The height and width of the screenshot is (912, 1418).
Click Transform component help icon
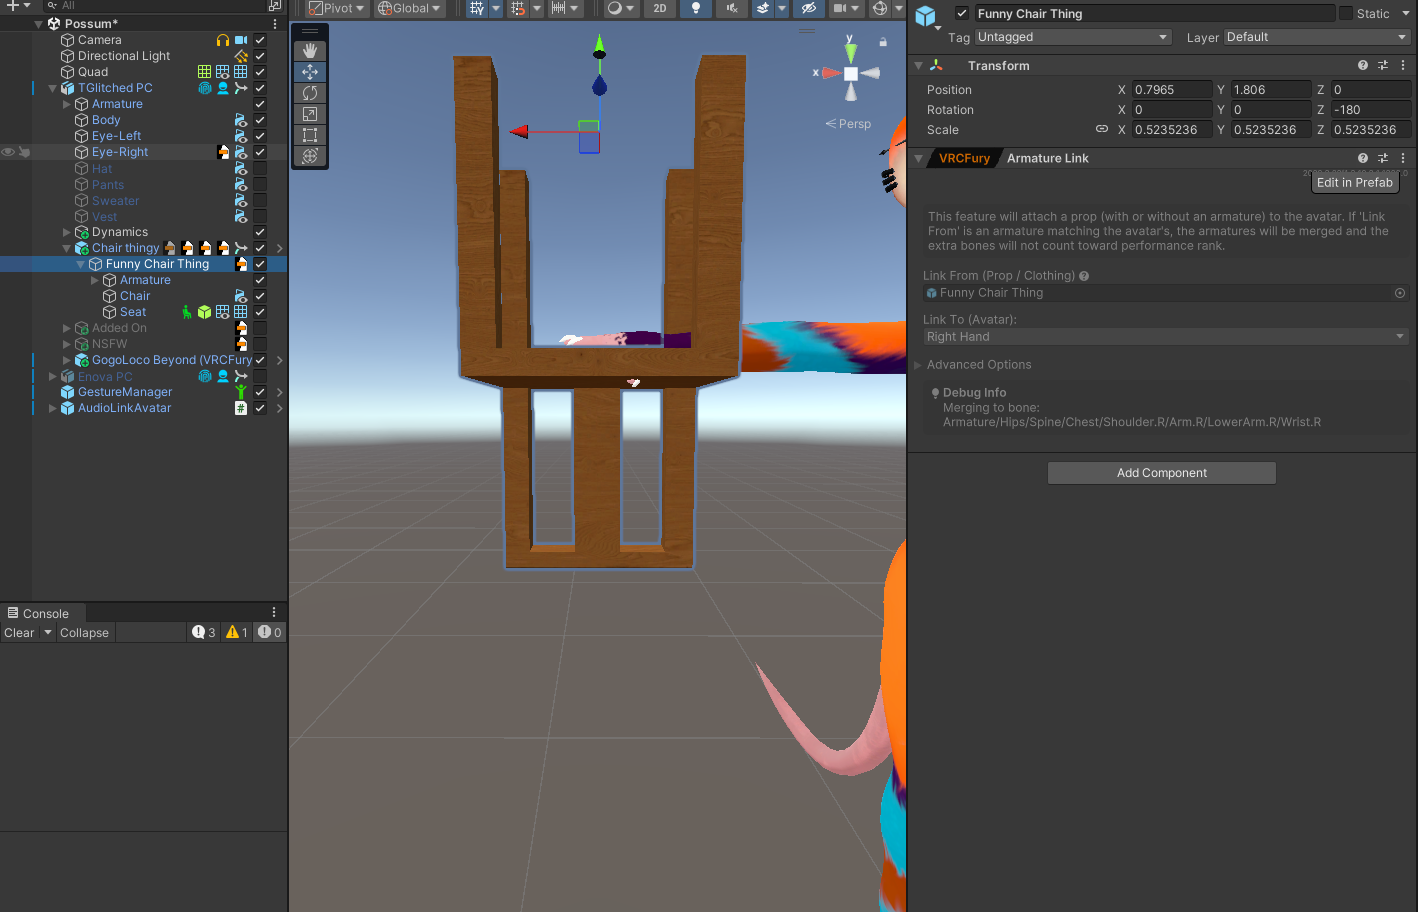coord(1362,65)
